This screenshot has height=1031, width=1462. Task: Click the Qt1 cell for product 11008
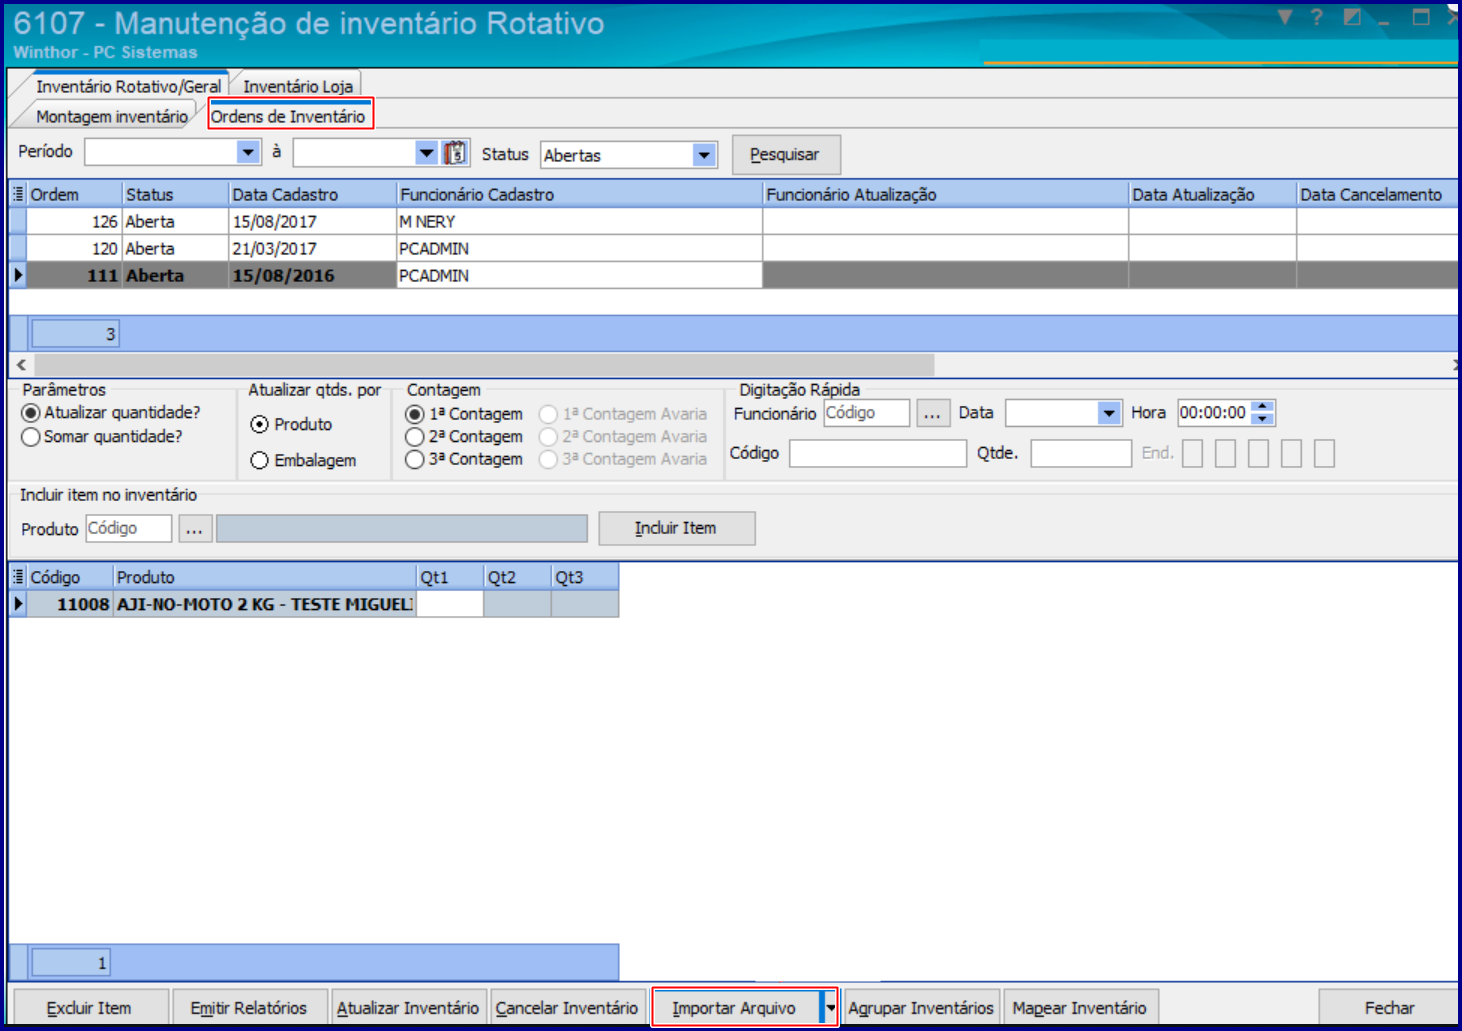450,604
